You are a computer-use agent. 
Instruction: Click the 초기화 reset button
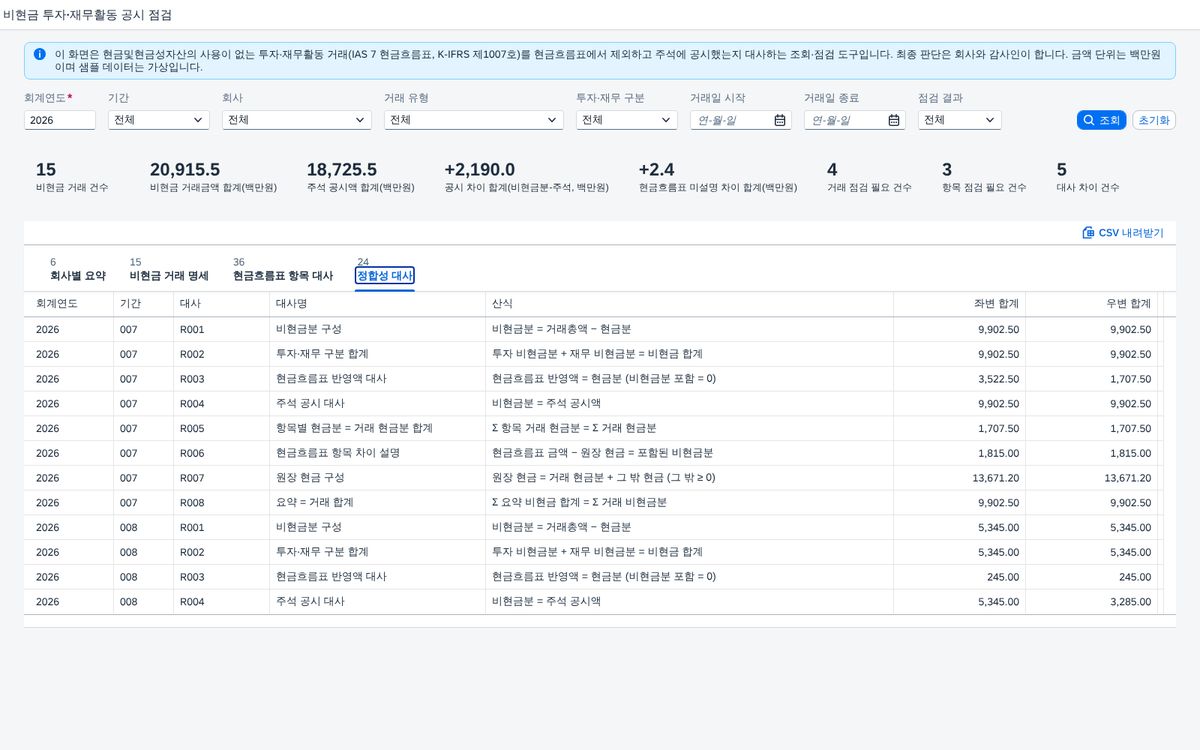pyautogui.click(x=1154, y=120)
